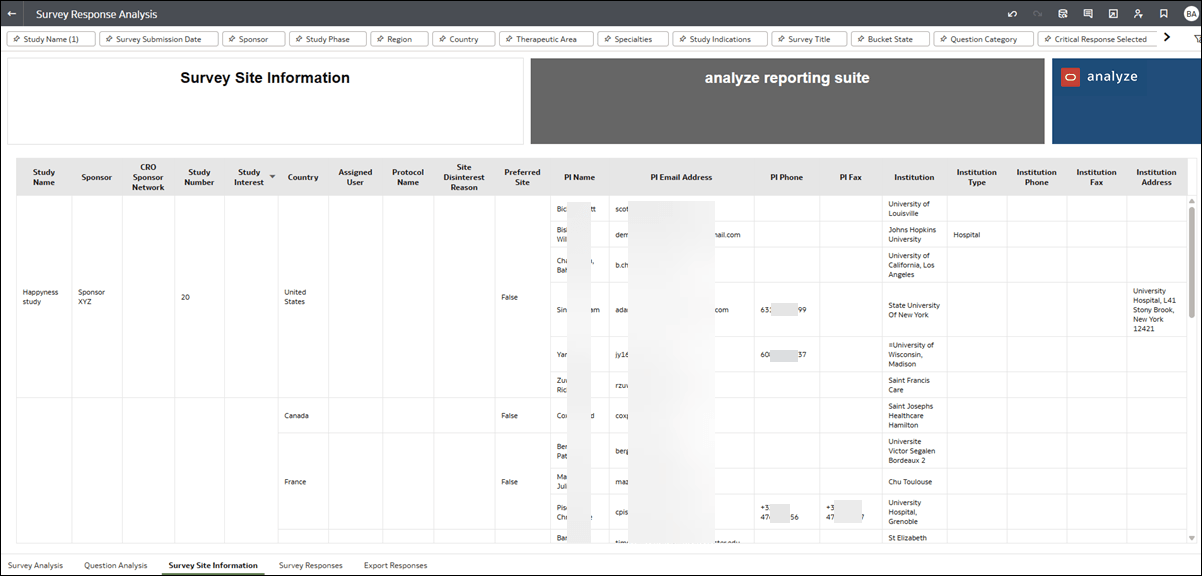
Task: Click the bookmark icon in the top bar
Action: click(1163, 14)
